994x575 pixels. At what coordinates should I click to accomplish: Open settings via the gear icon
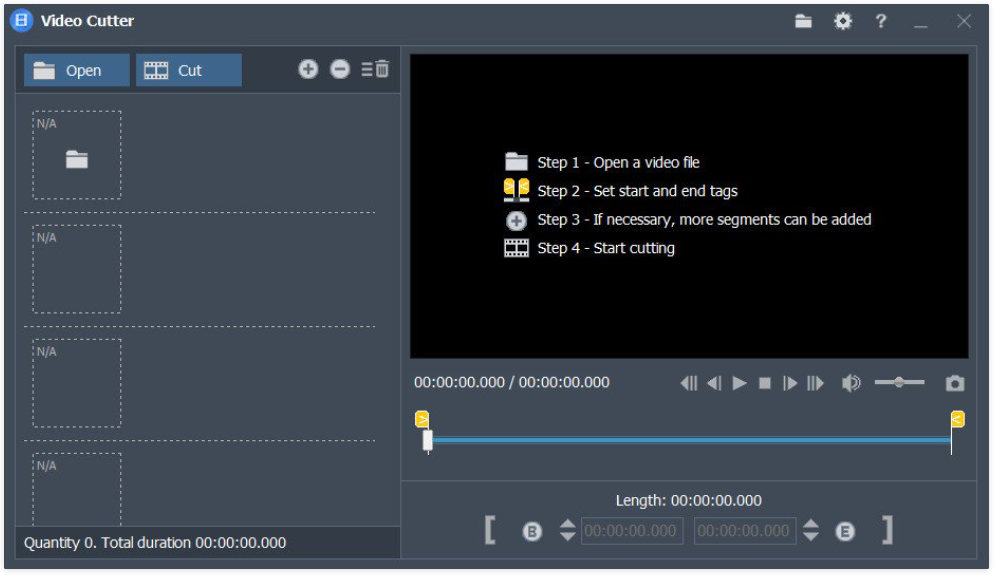[x=842, y=21]
